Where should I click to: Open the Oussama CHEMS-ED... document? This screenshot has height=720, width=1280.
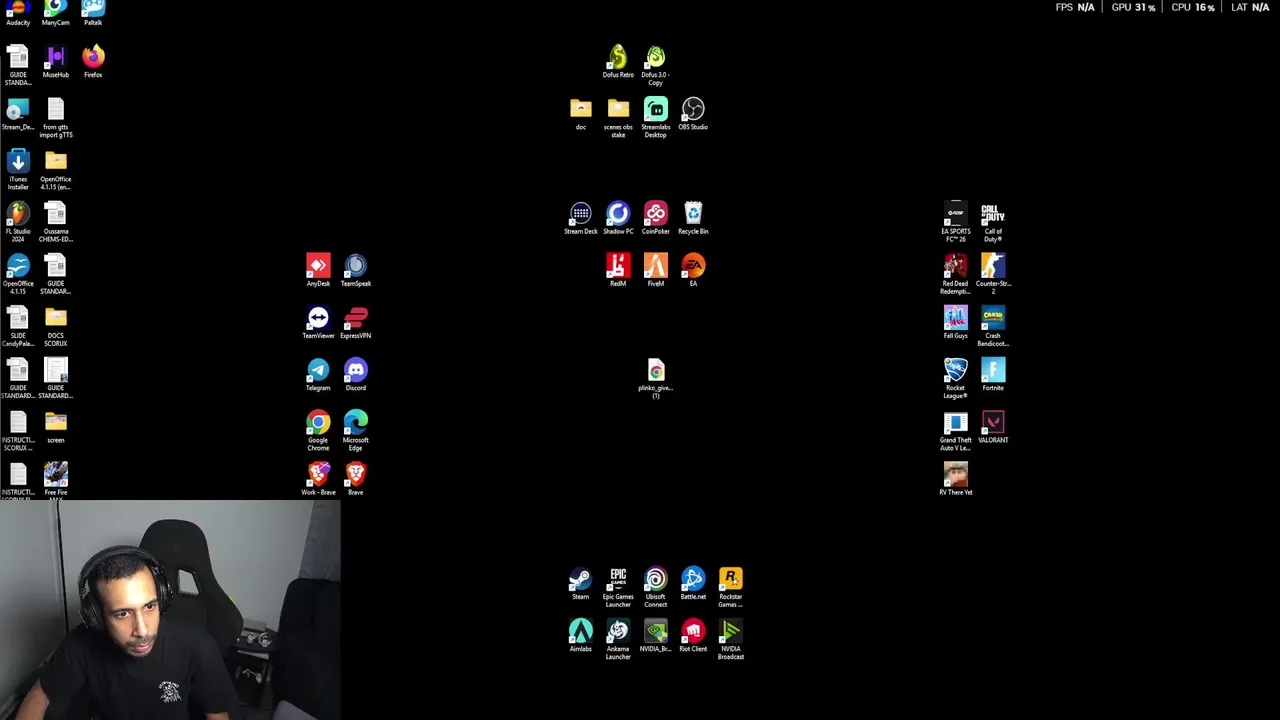[x=55, y=222]
